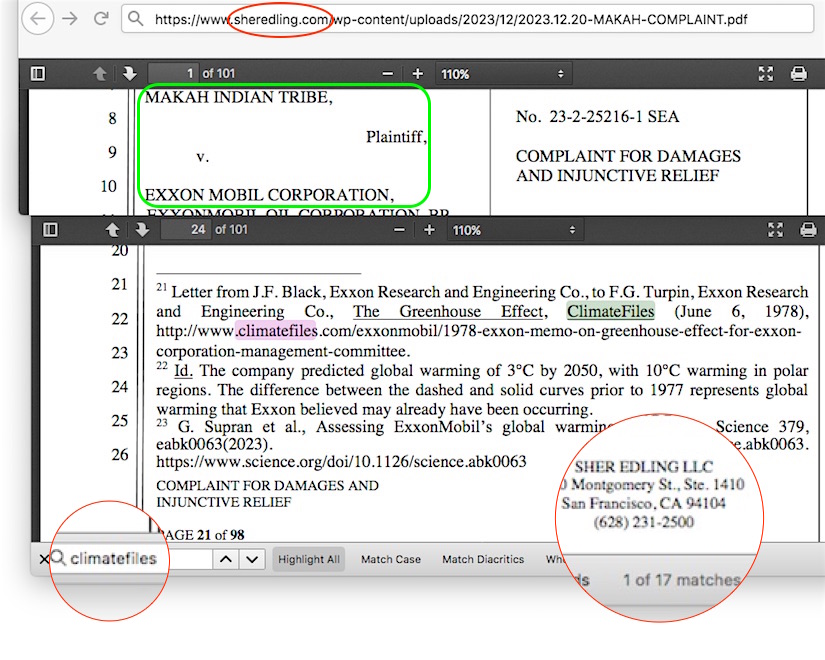Enter presentation mode in the lower PDF toolbar
Viewport: 825px width, 660px height.
coord(775,230)
